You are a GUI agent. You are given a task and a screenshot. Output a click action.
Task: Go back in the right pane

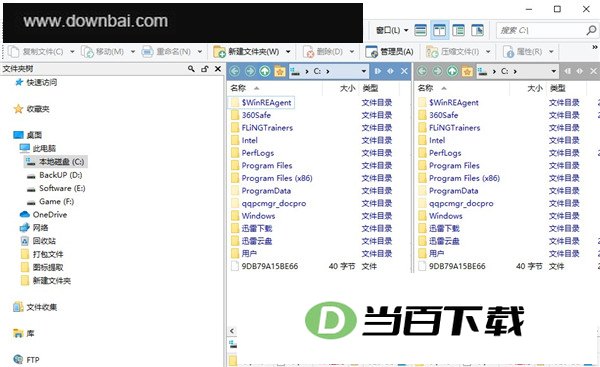[x=422, y=71]
